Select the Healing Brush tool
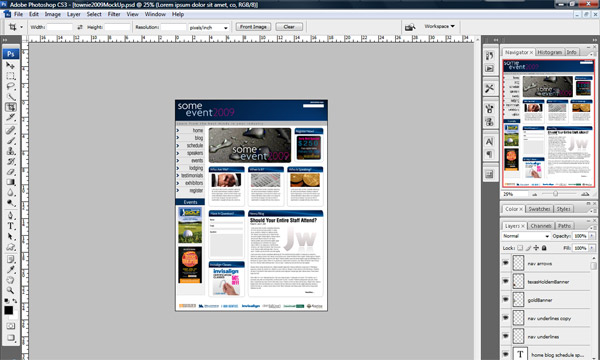Viewport: 600px width, 360px height. click(x=10, y=130)
